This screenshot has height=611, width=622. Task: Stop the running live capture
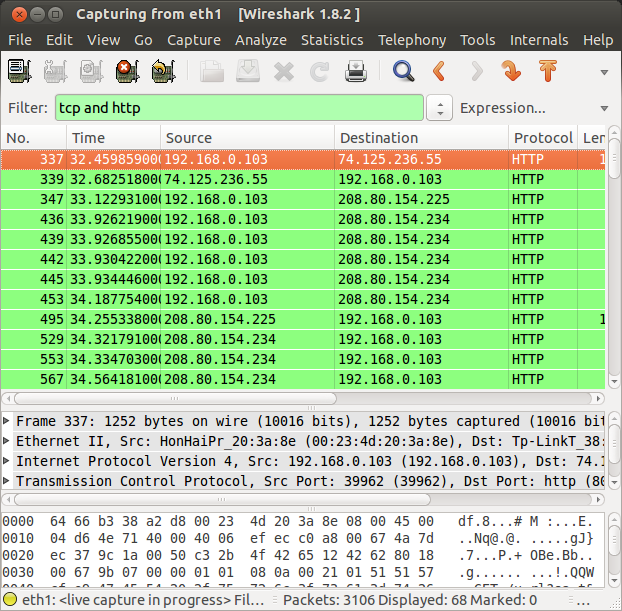click(127, 71)
